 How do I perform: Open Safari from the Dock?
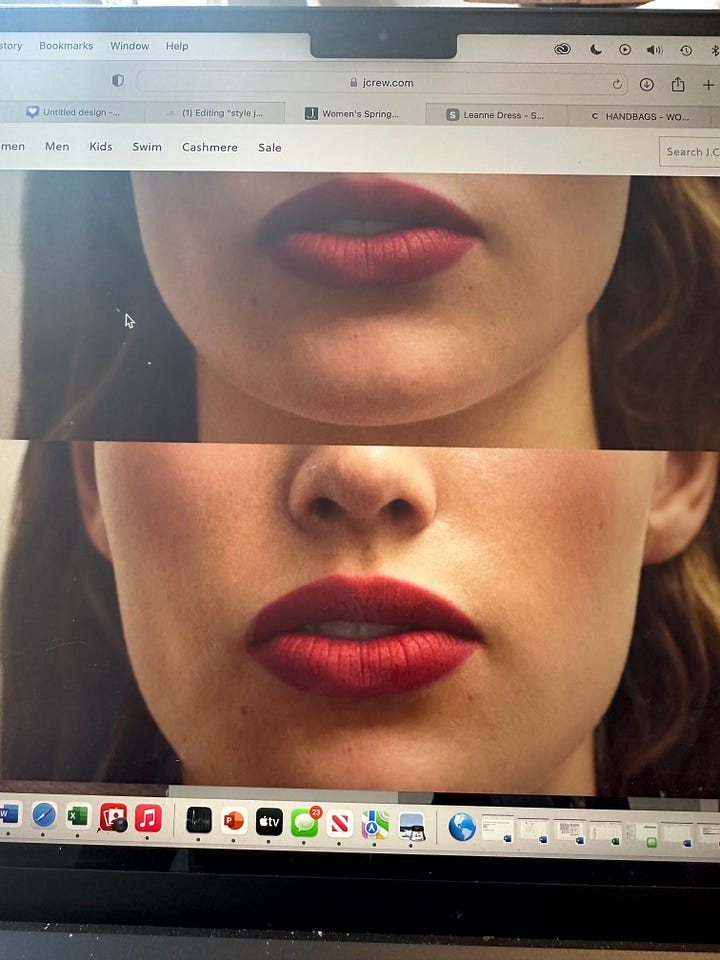pos(44,816)
